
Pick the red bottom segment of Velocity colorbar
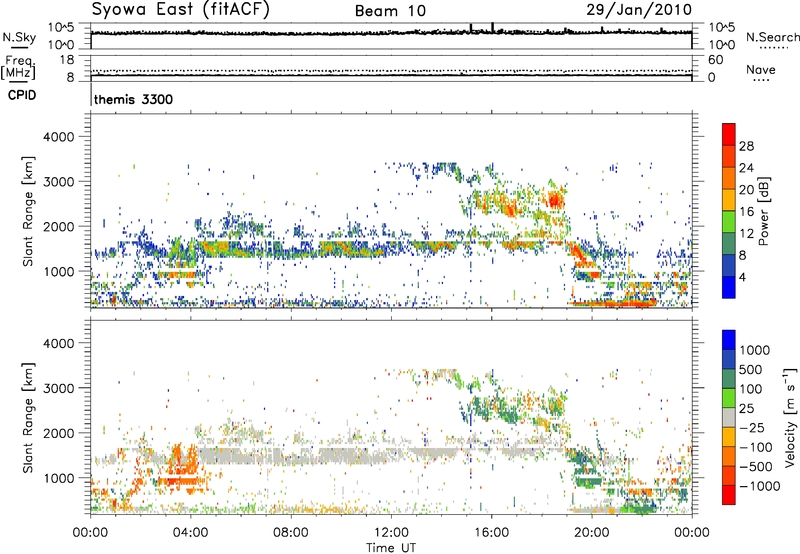point(729,495)
